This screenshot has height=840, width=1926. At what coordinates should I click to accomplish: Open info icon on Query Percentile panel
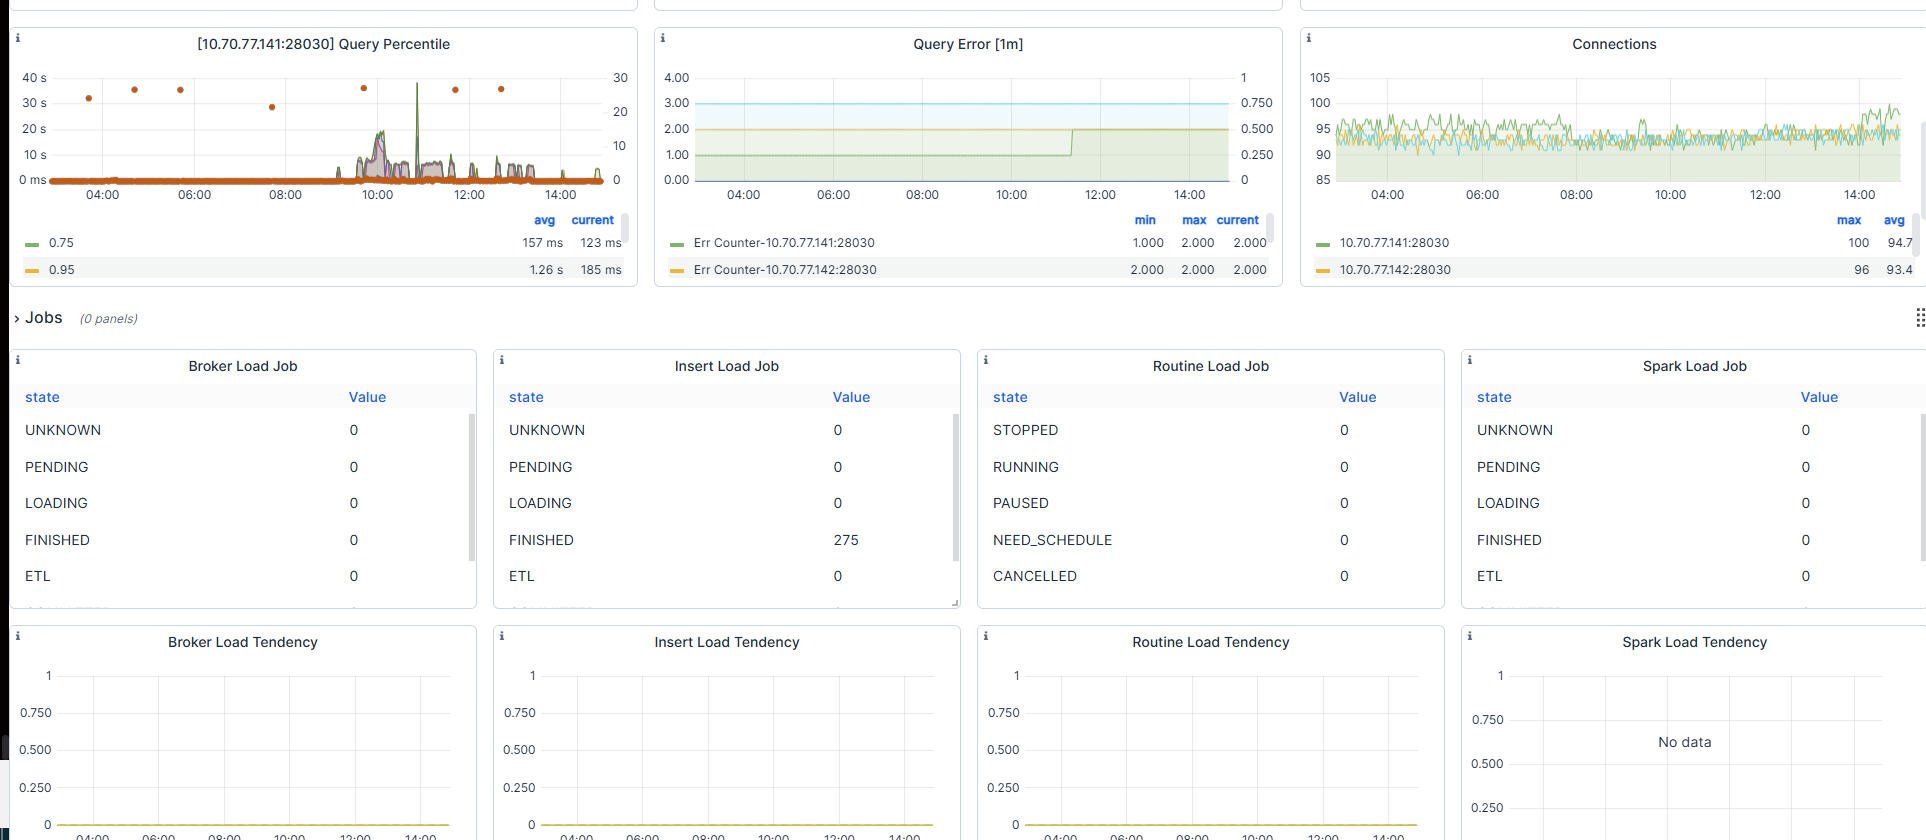(x=18, y=38)
